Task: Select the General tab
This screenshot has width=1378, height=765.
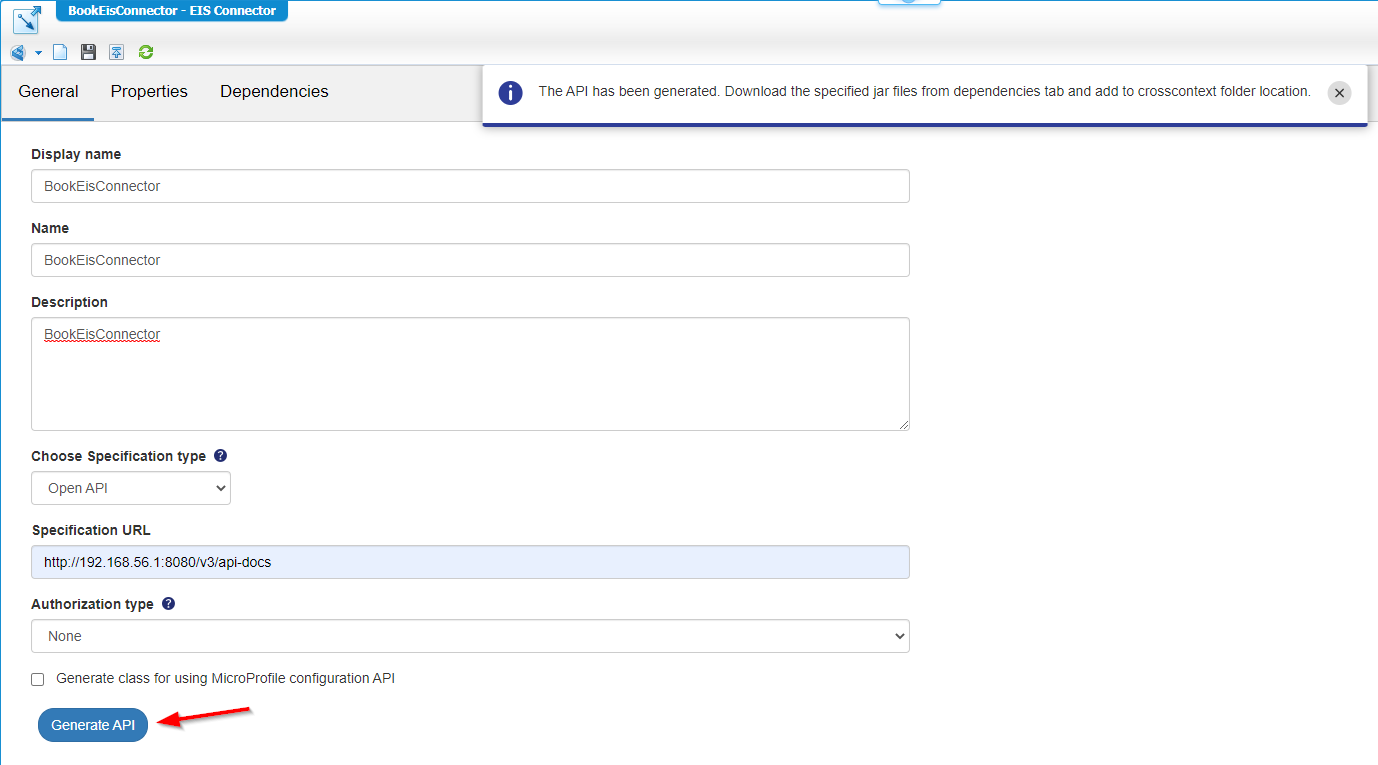Action: (48, 92)
